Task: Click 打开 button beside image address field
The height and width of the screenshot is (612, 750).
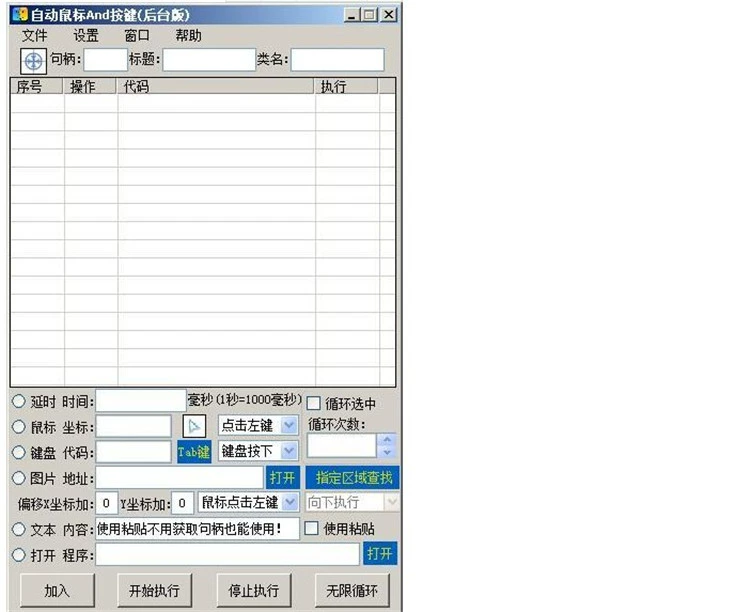Action: coord(283,478)
